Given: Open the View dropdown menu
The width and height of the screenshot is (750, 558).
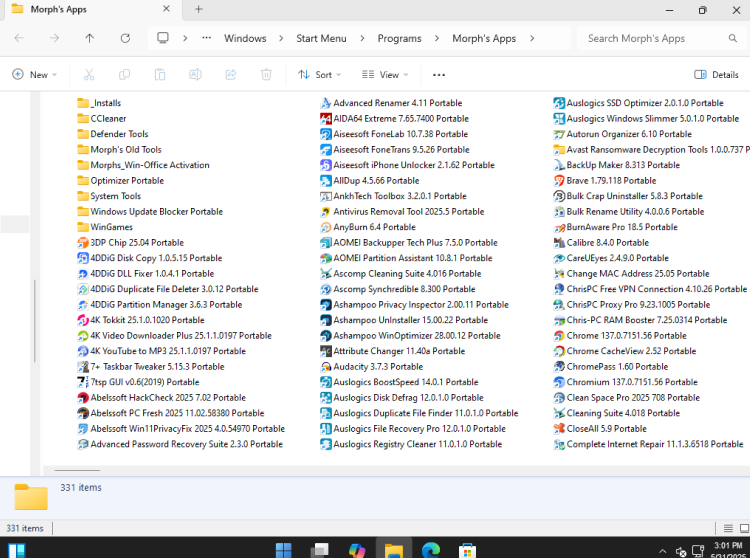Looking at the screenshot, I should [385, 75].
